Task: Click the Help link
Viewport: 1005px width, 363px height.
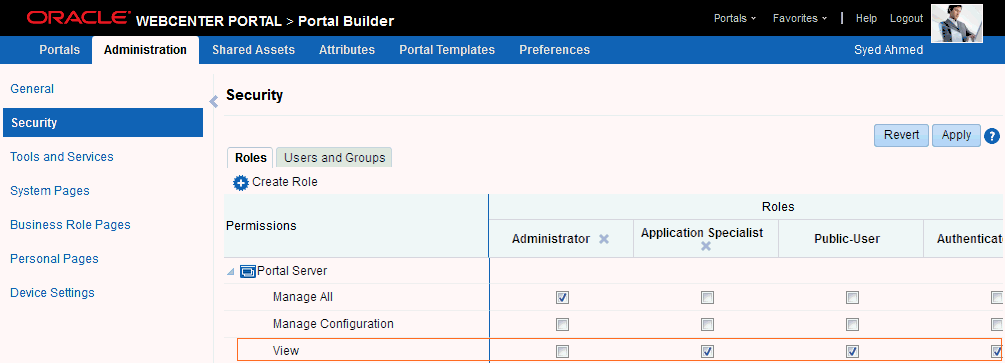Action: (x=866, y=19)
